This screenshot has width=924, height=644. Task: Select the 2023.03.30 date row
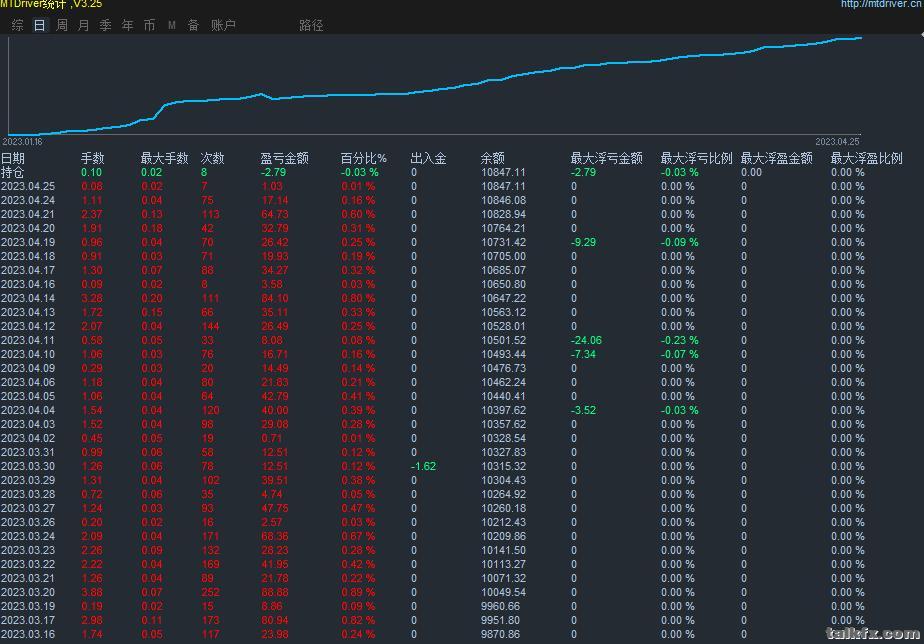(28, 467)
